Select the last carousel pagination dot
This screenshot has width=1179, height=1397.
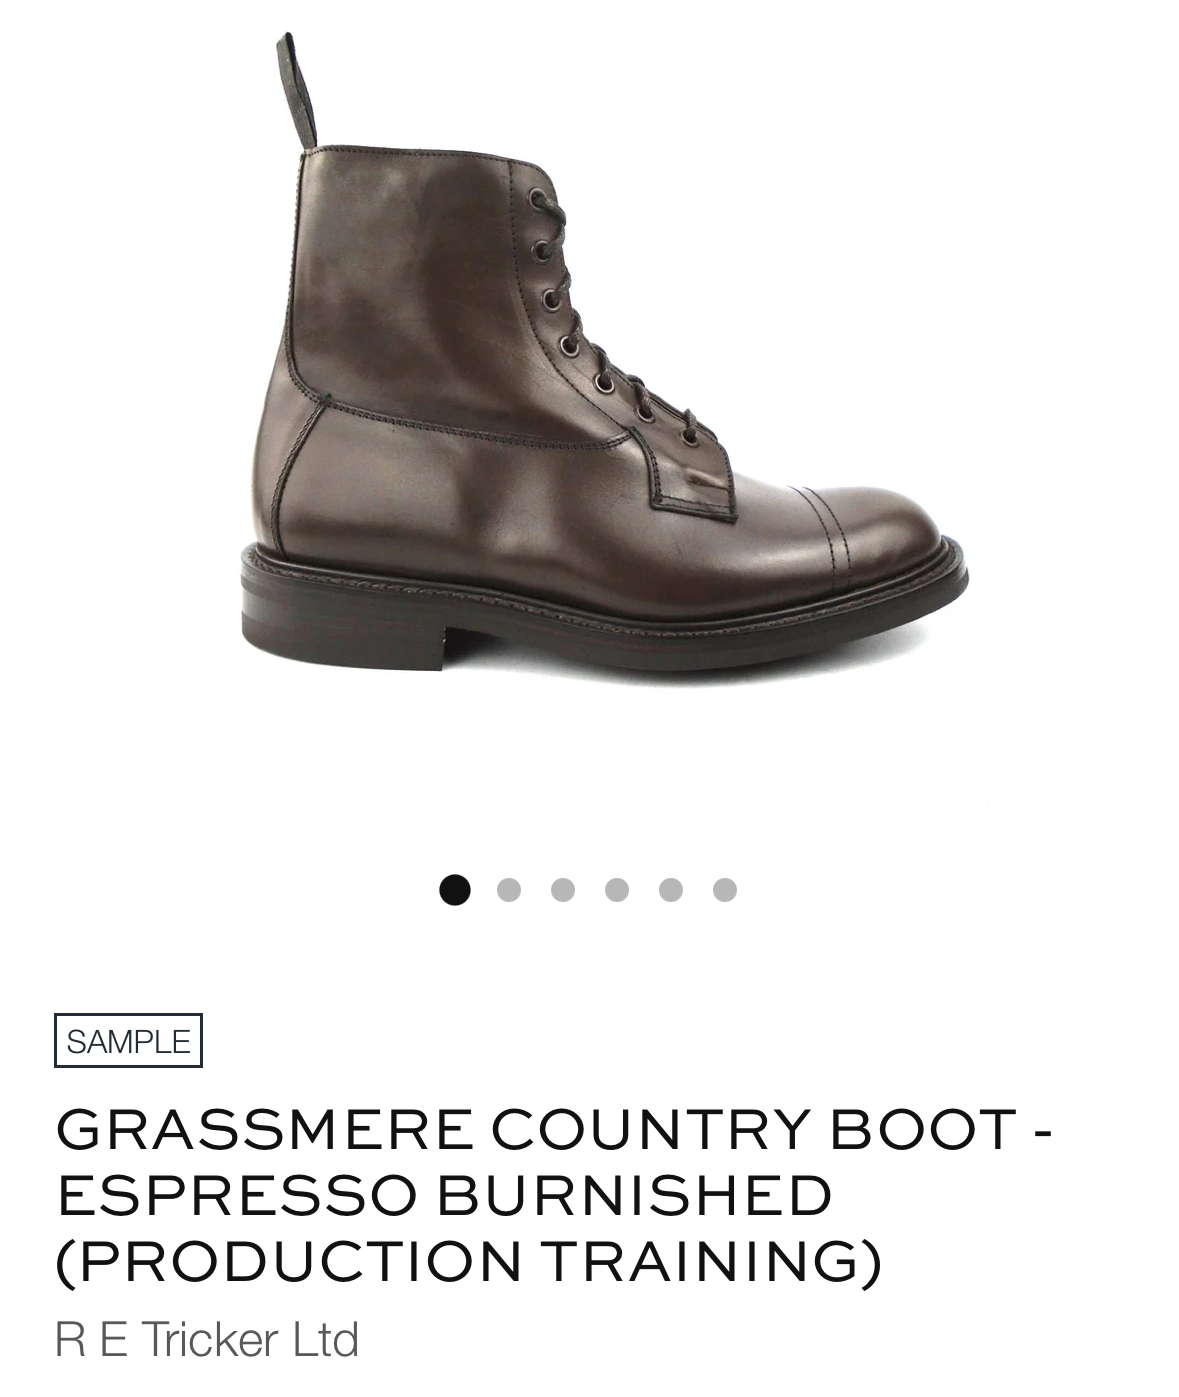725,890
